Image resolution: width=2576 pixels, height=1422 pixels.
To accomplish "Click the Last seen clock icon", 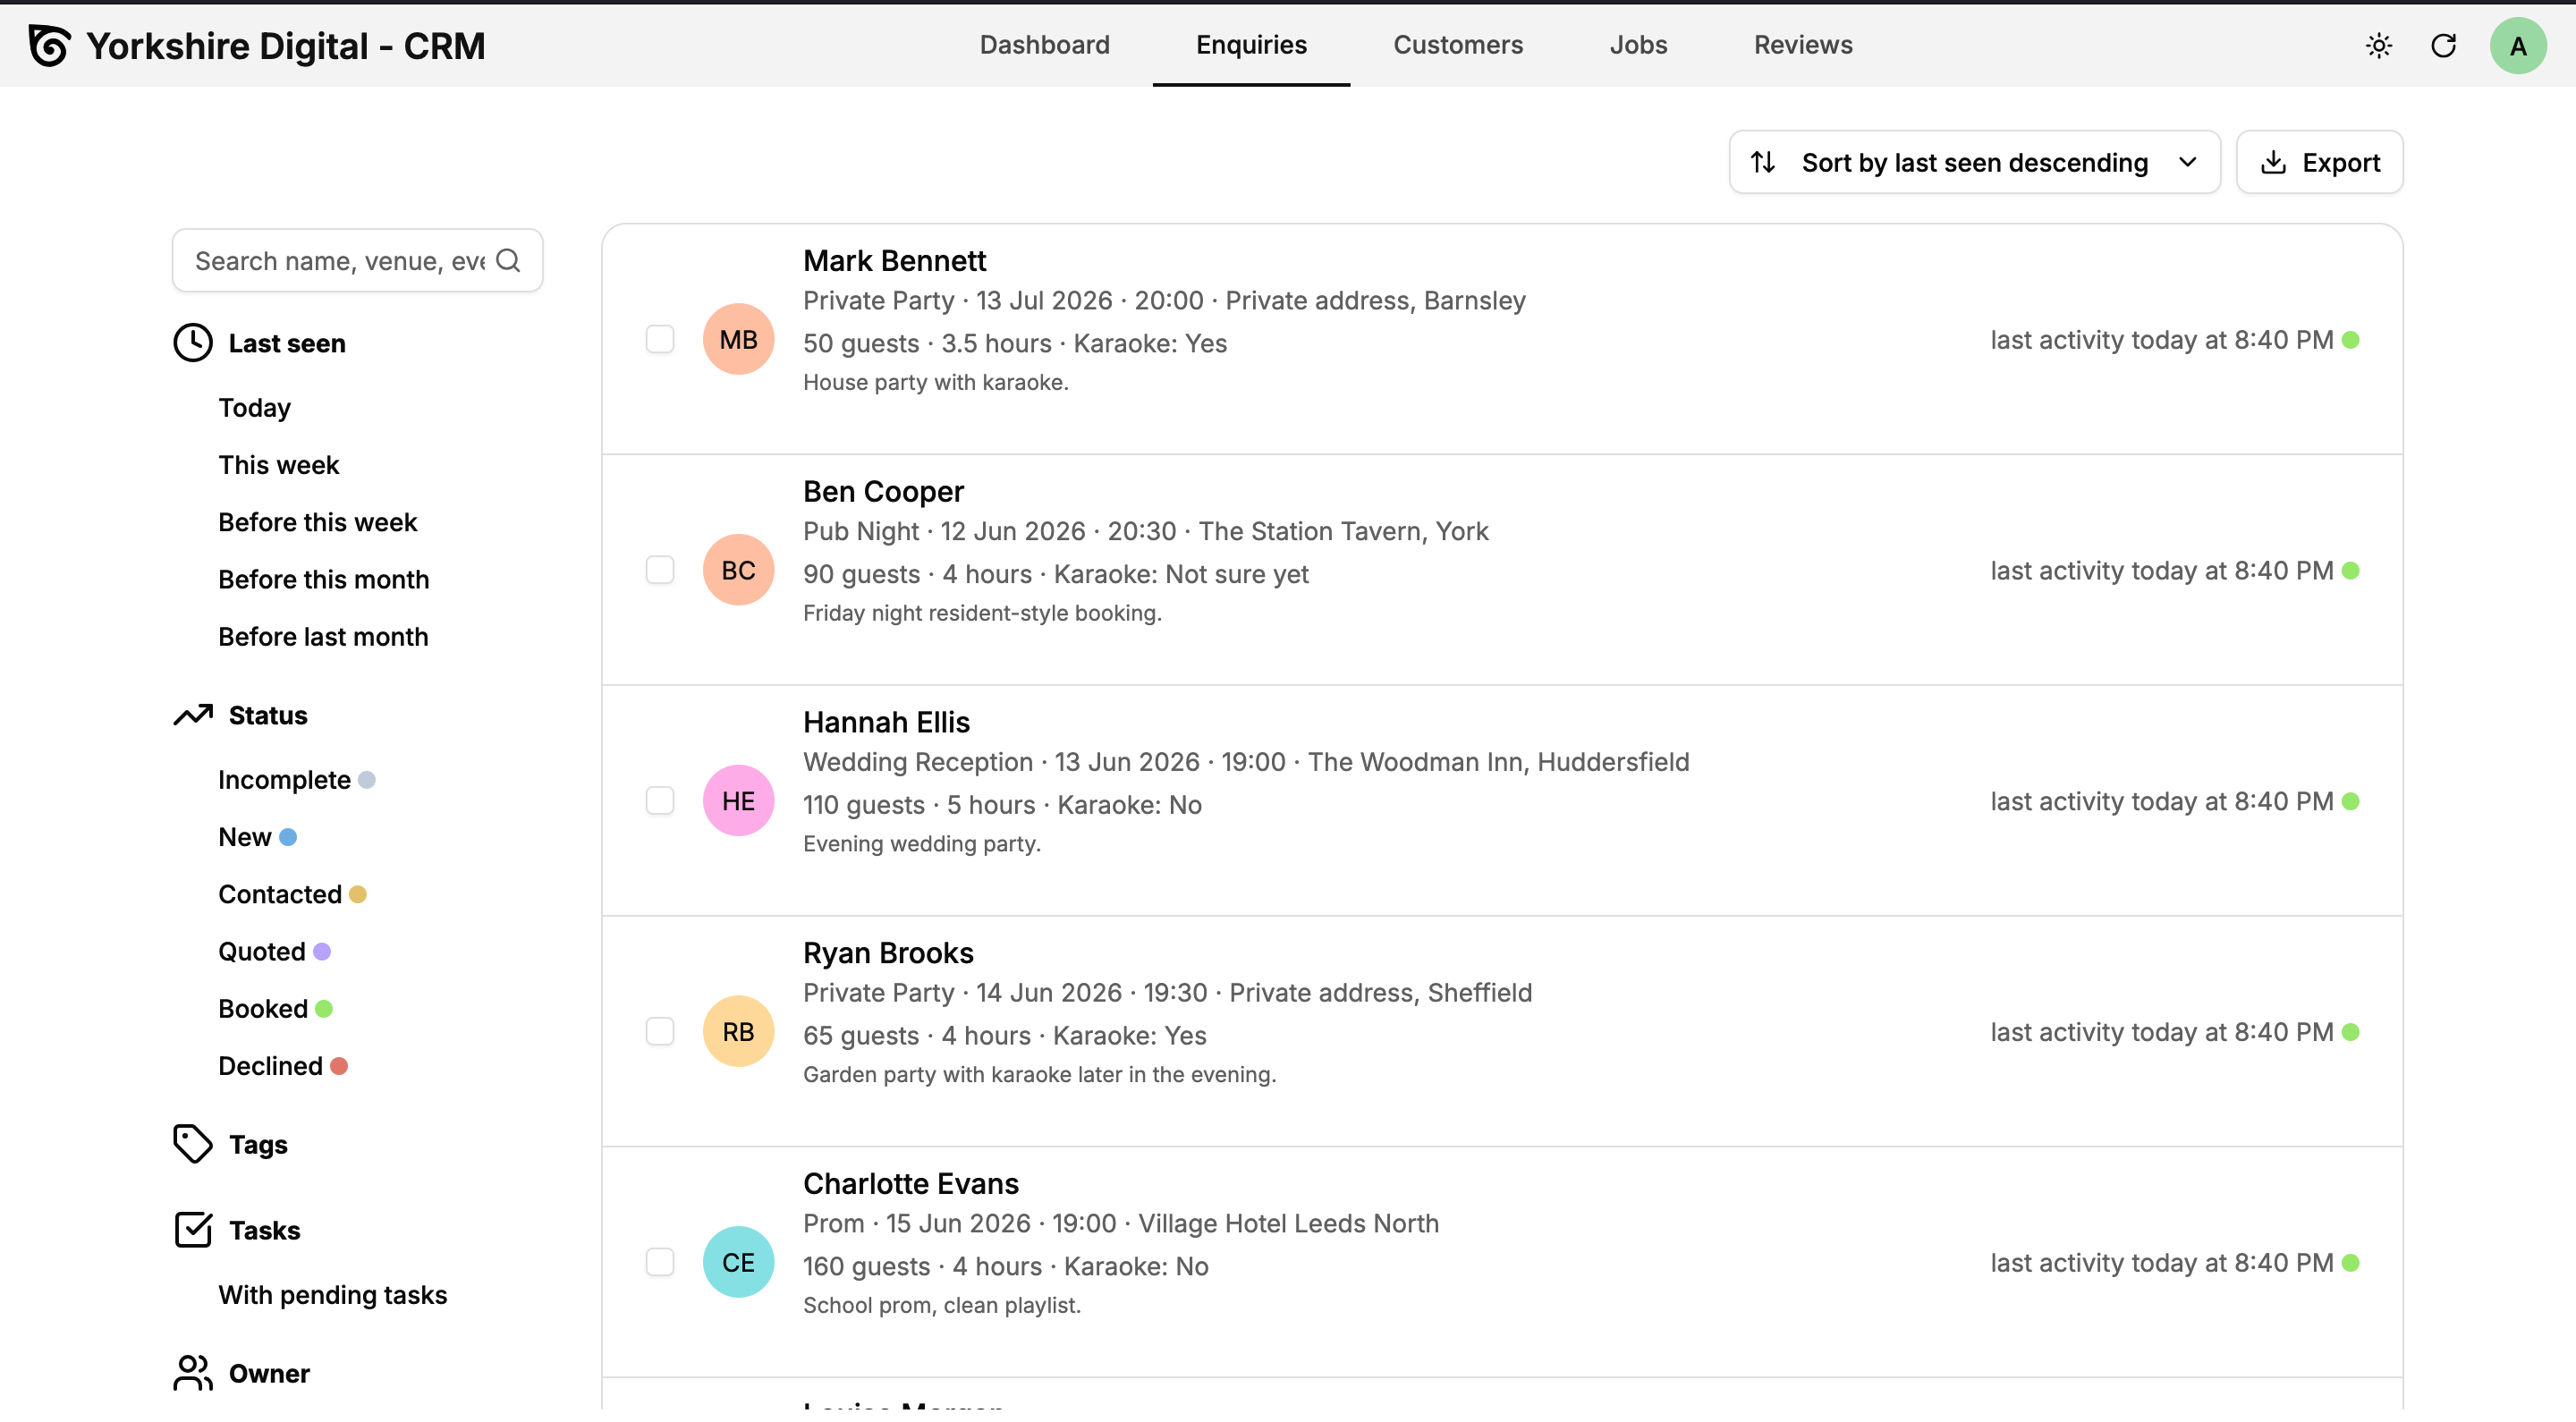I will tap(193, 343).
